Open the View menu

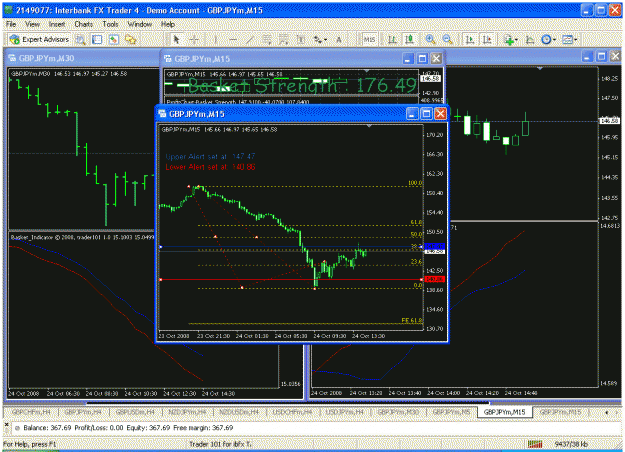(32, 24)
